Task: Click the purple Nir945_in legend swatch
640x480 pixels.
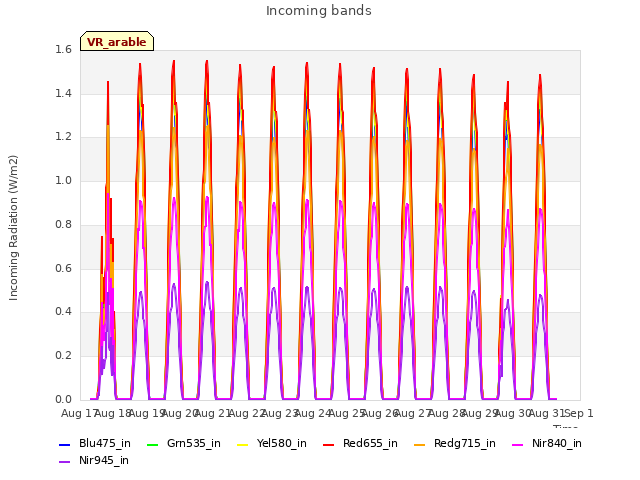Action: (x=64, y=462)
